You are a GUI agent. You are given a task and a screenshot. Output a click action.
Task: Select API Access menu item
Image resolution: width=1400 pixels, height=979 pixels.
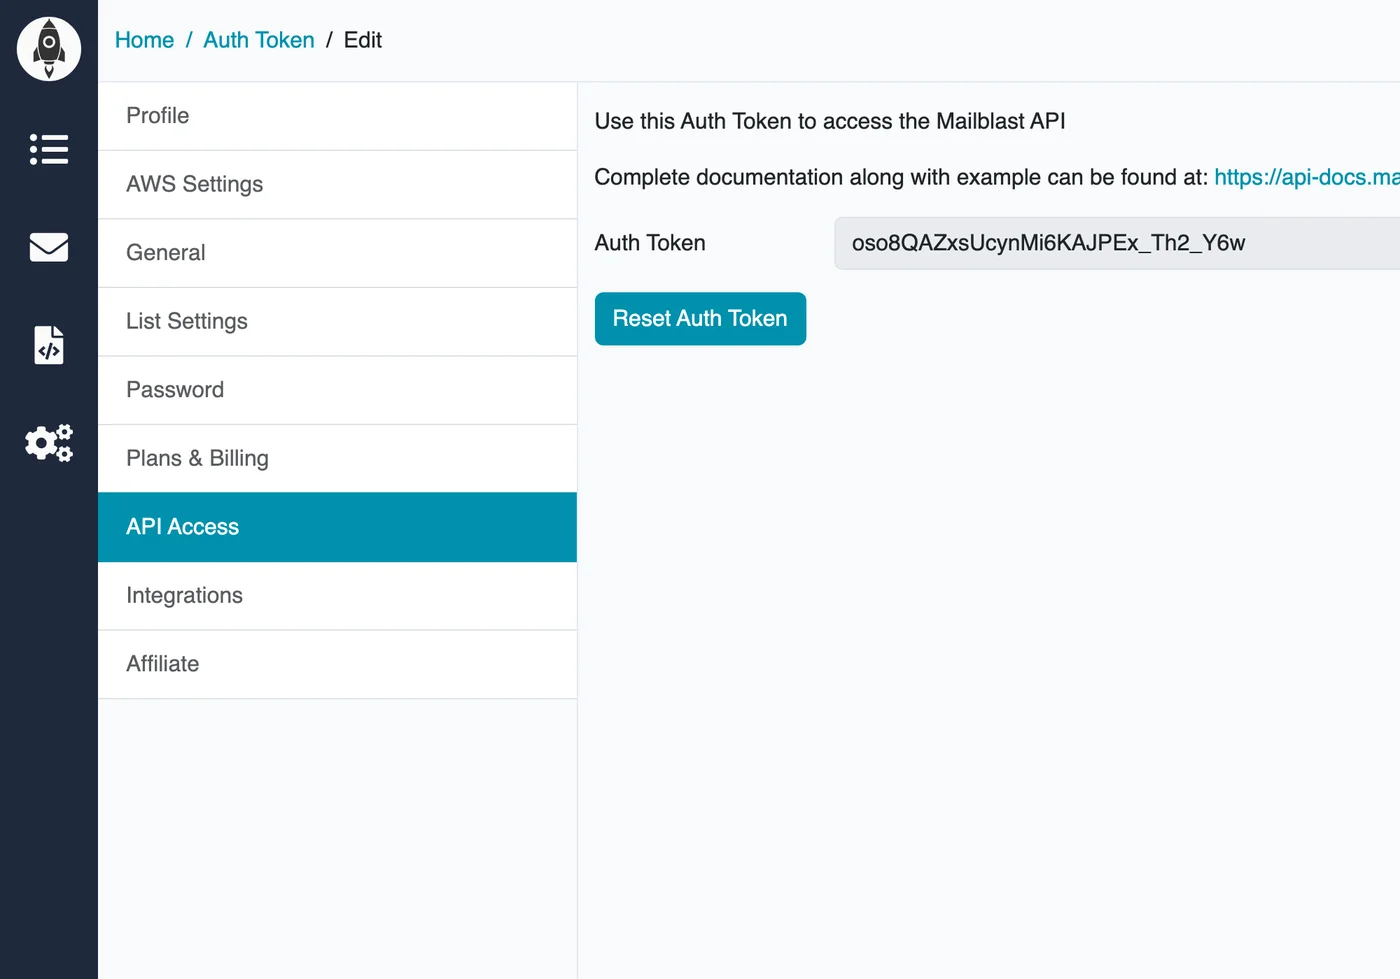pos(338,527)
